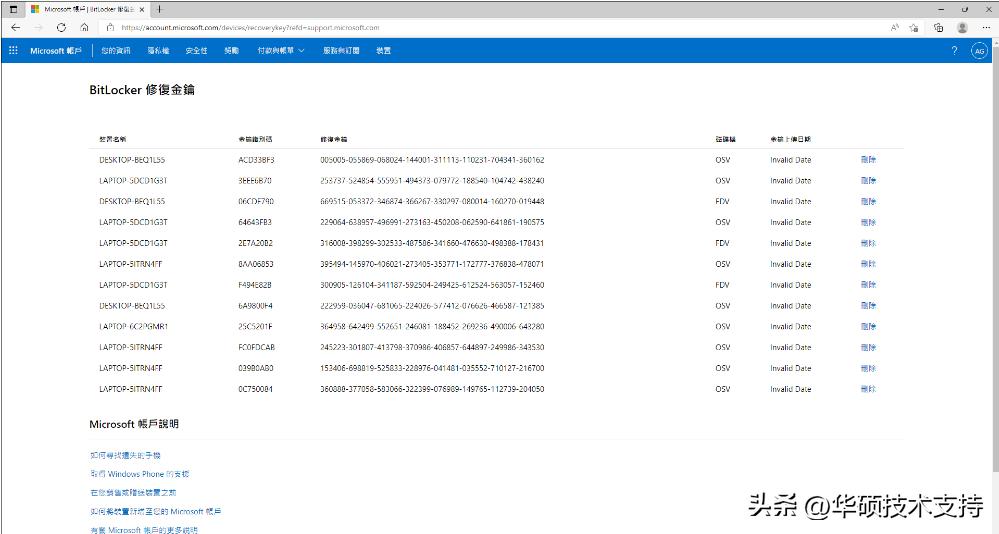Delete the key with ID 03980AB0
The image size is (999, 534).
point(868,368)
